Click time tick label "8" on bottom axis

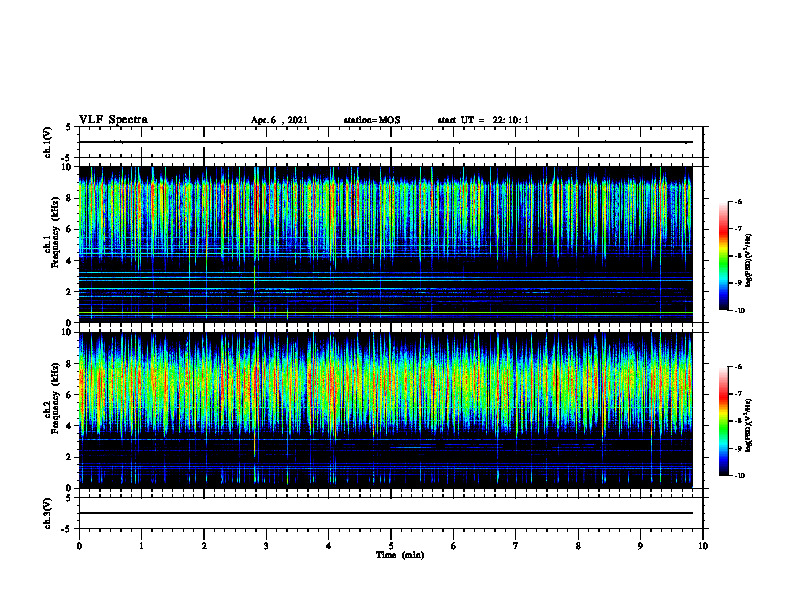578,546
